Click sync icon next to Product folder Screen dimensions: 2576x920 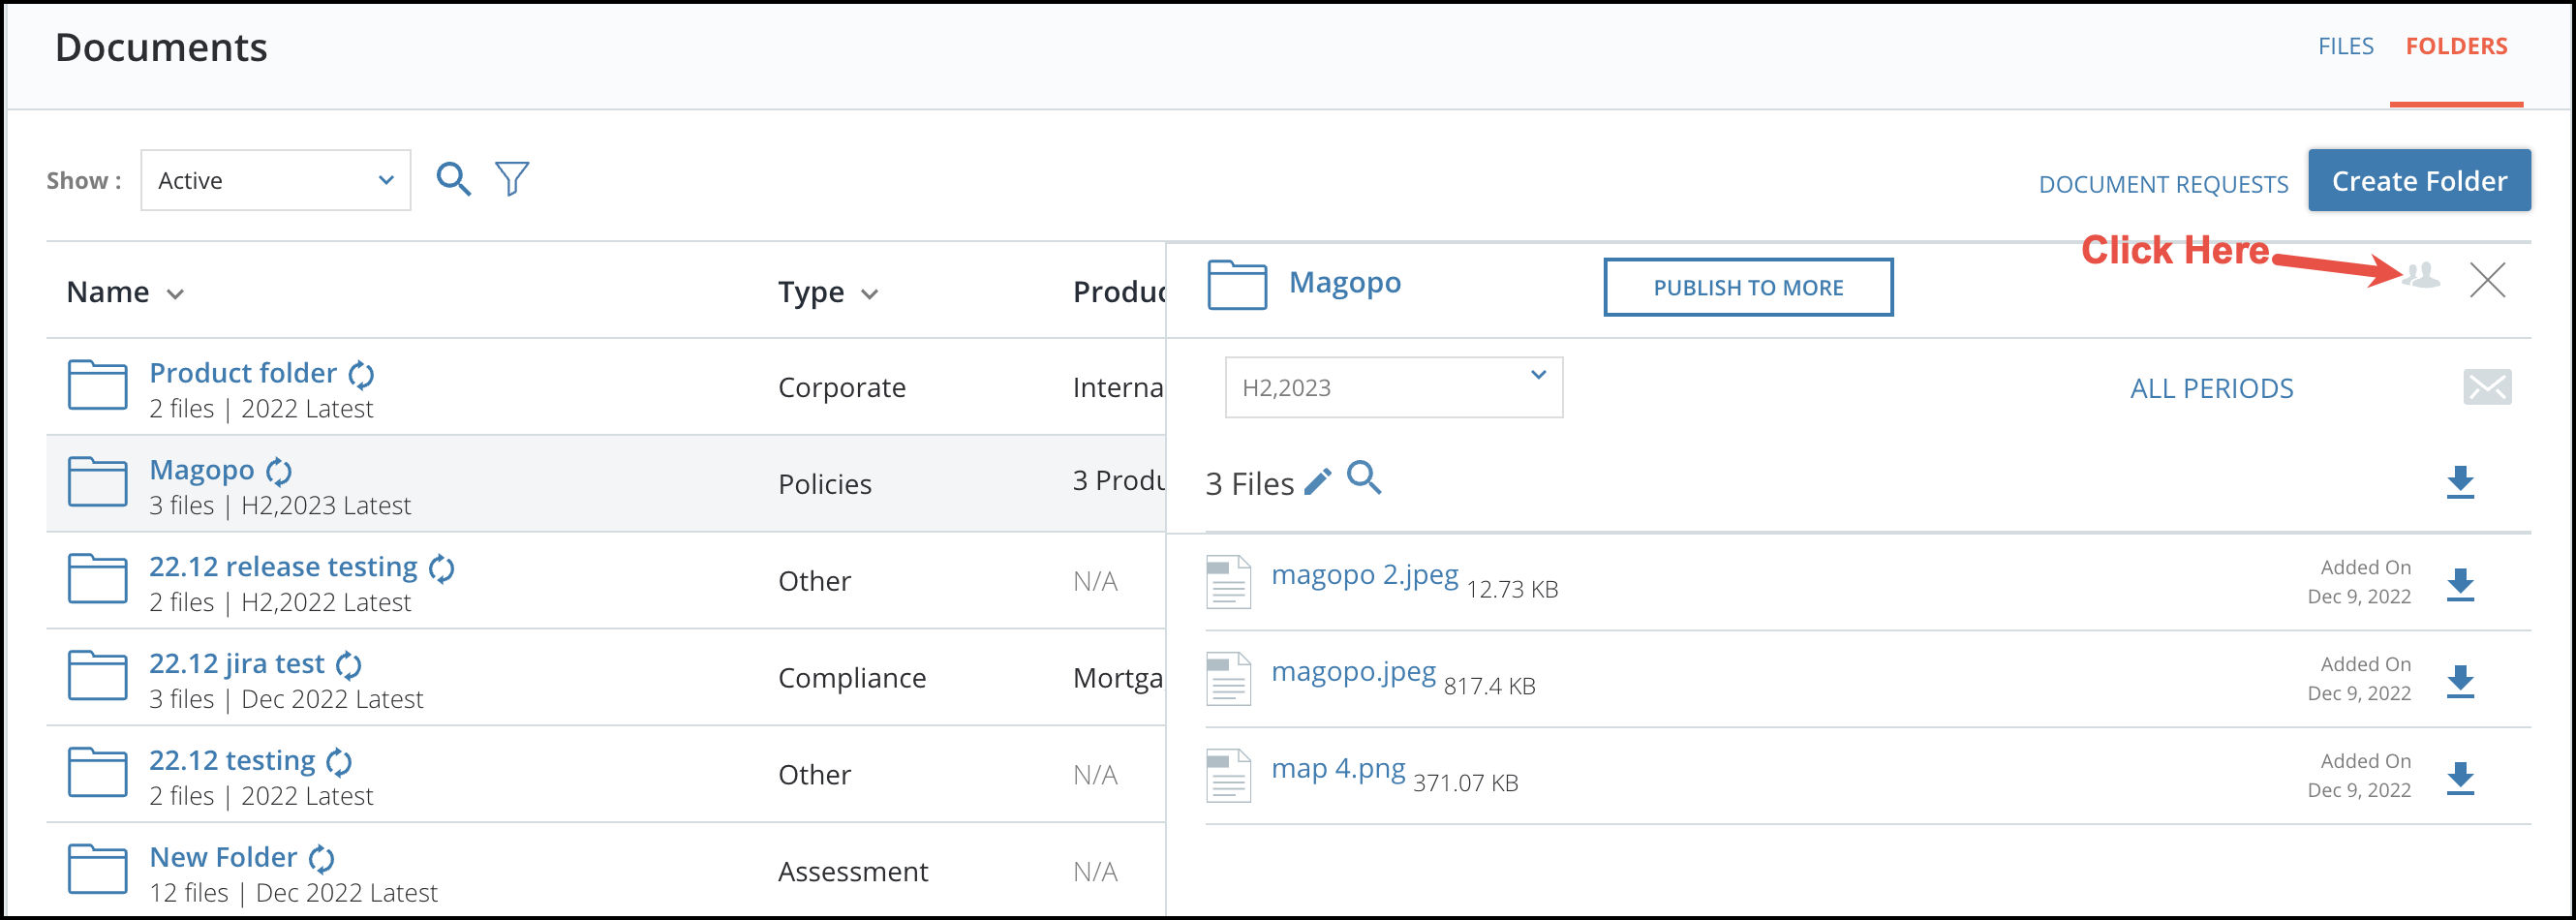pyautogui.click(x=361, y=374)
